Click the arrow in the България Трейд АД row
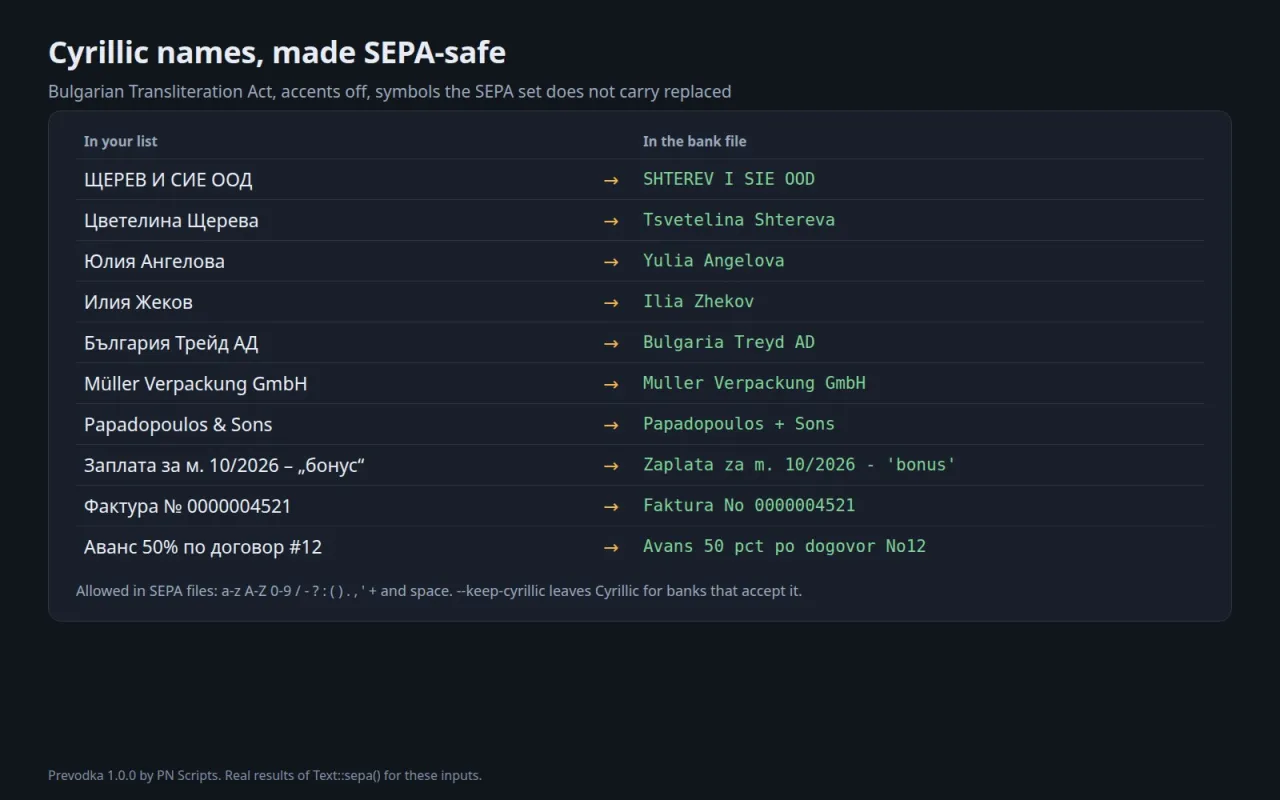 pyautogui.click(x=611, y=343)
